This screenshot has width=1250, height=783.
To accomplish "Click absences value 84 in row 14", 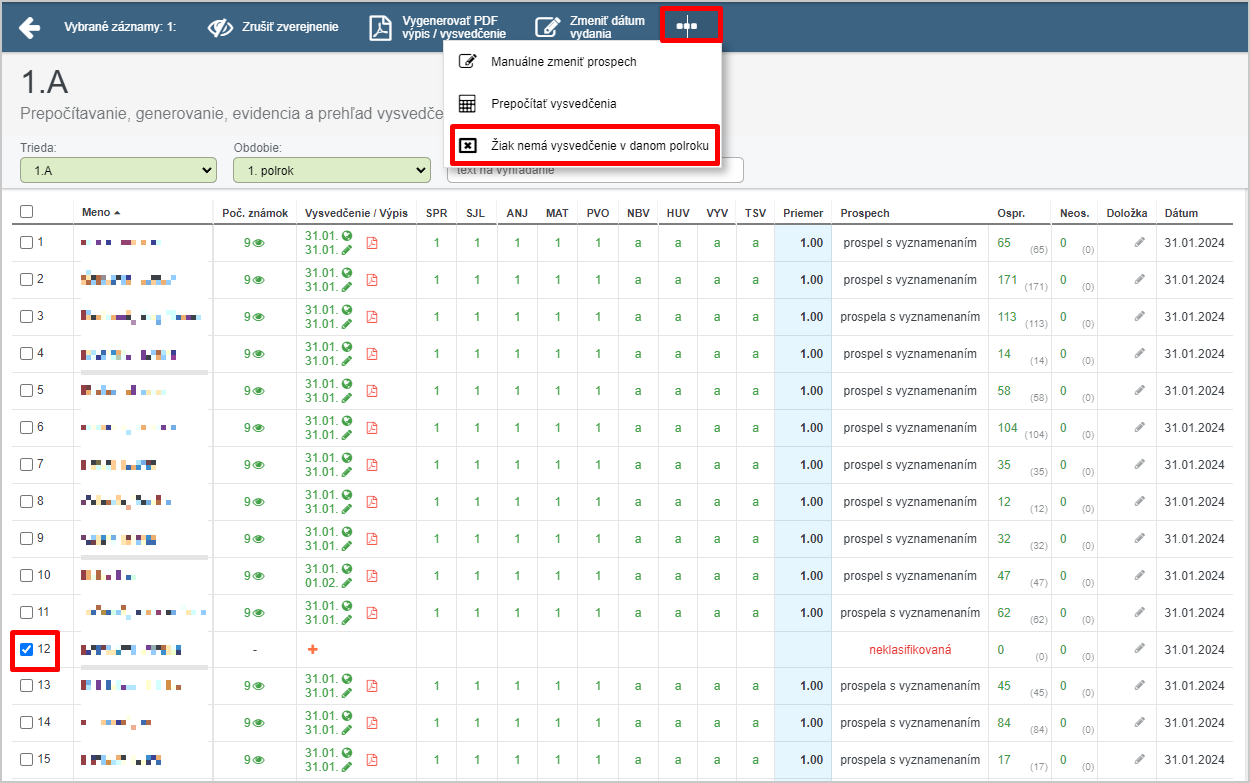I will pyautogui.click(x=1004, y=723).
